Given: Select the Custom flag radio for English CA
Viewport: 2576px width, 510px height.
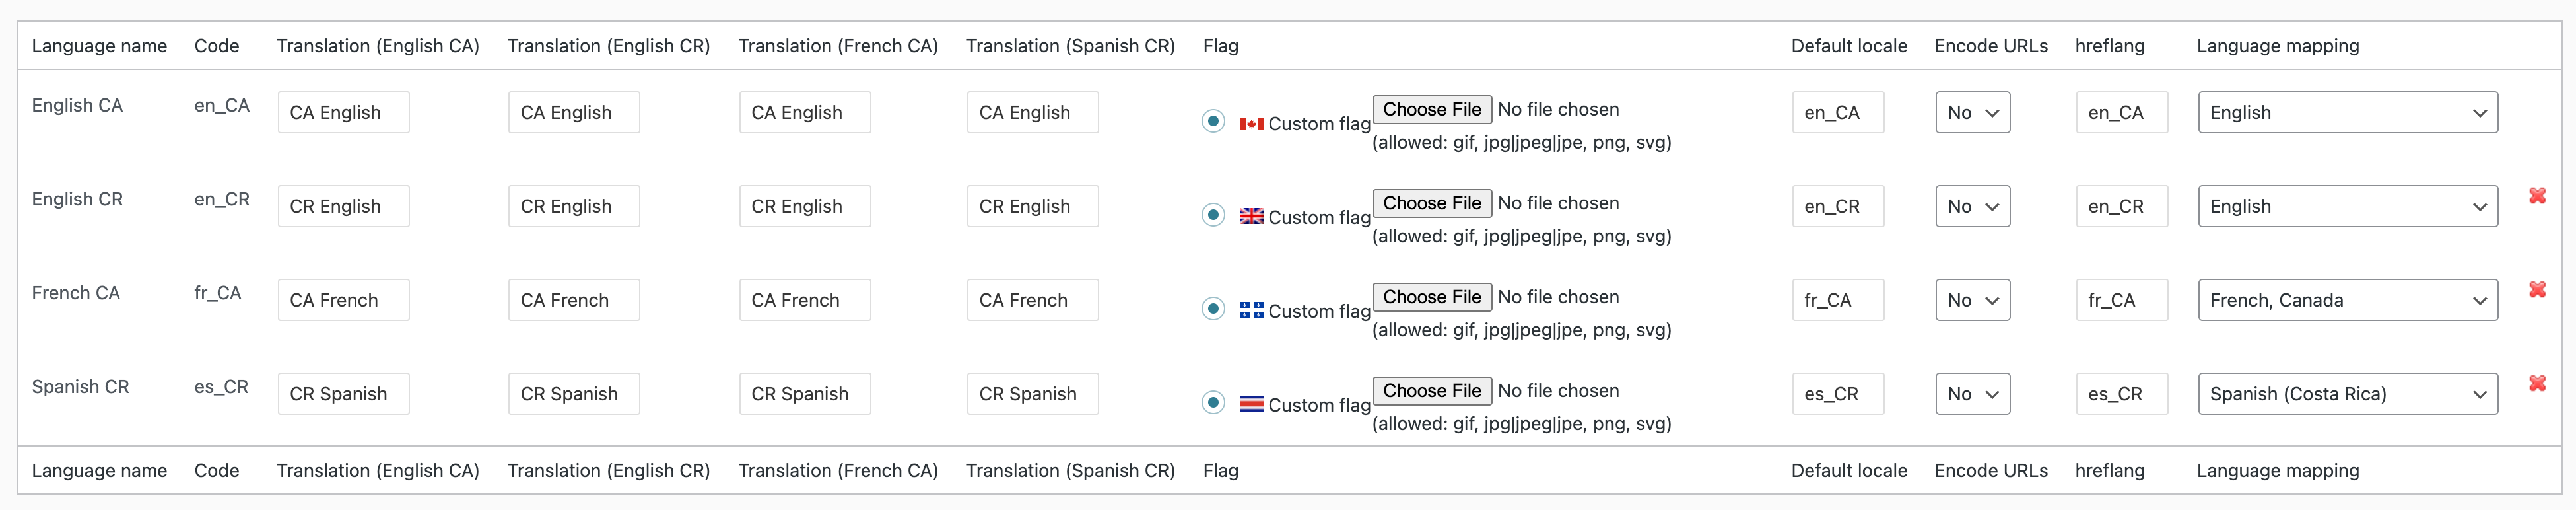Looking at the screenshot, I should (1213, 121).
